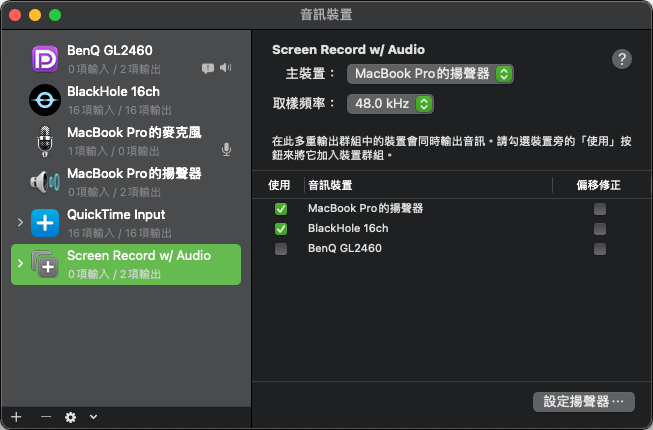This screenshot has height=430, width=653.
Task: Click the Screen Record w/ Audio heading in details
Action: tap(349, 50)
